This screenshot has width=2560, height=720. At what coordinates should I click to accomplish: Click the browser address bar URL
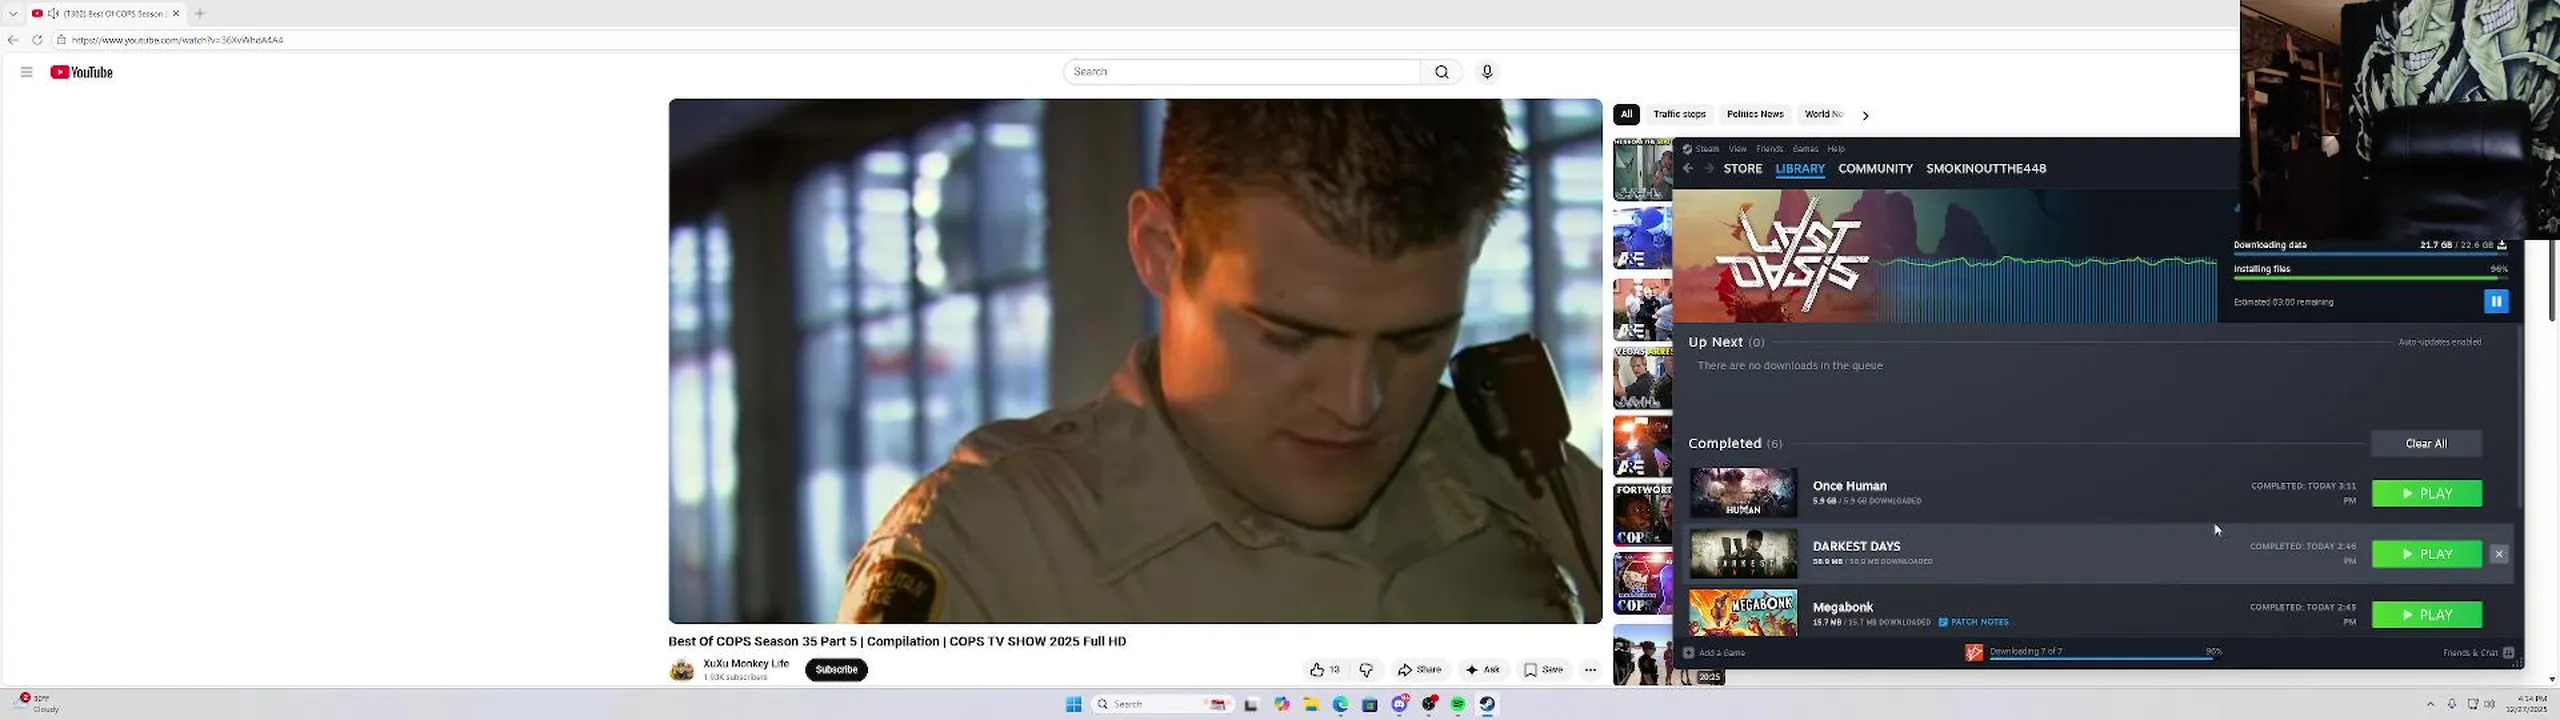click(177, 40)
